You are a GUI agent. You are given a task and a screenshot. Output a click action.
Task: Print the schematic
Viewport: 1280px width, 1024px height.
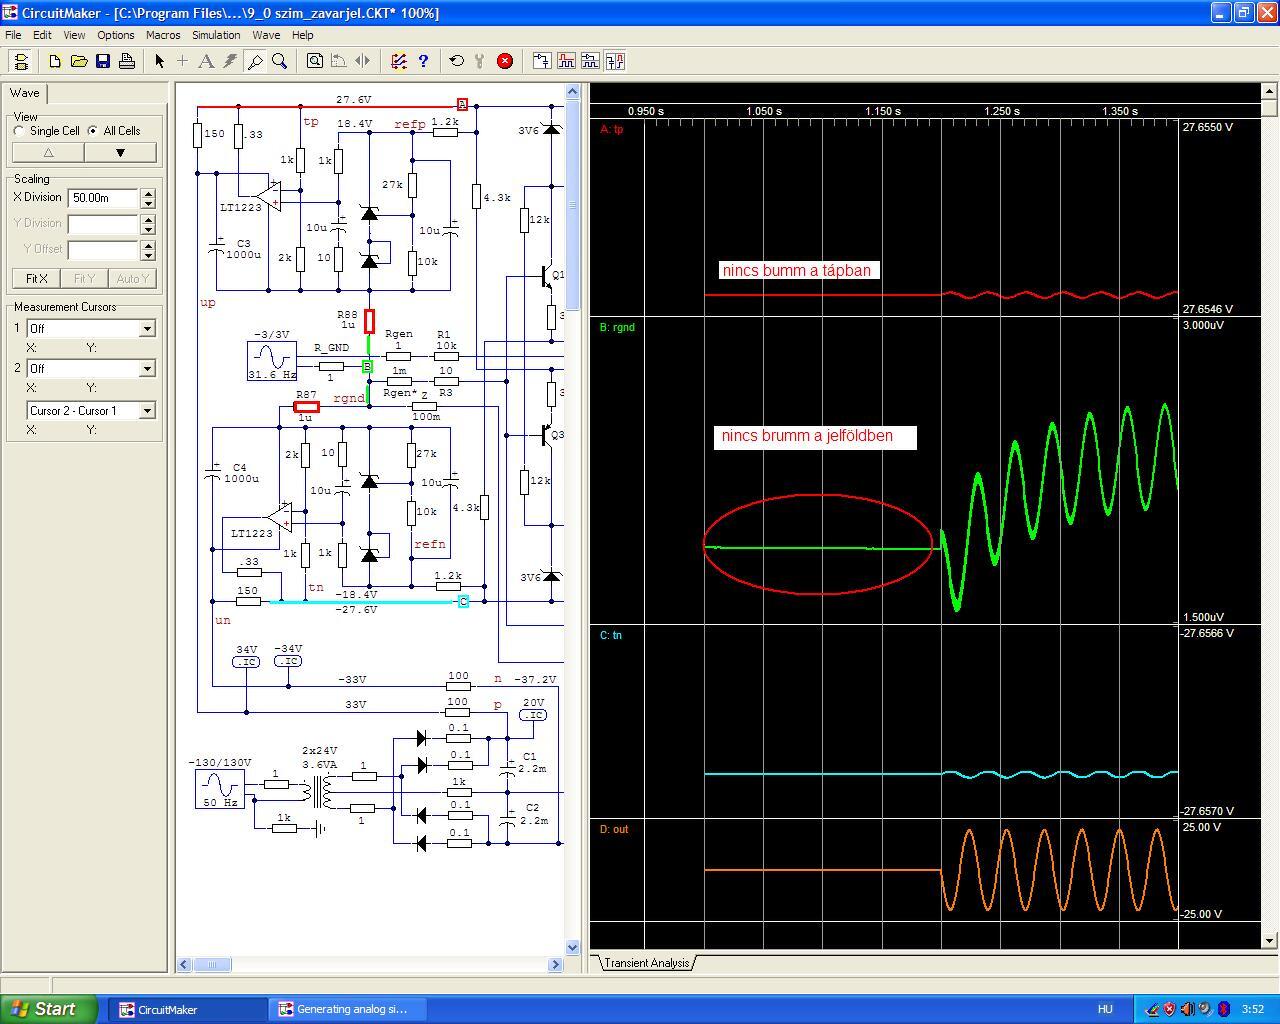click(127, 61)
